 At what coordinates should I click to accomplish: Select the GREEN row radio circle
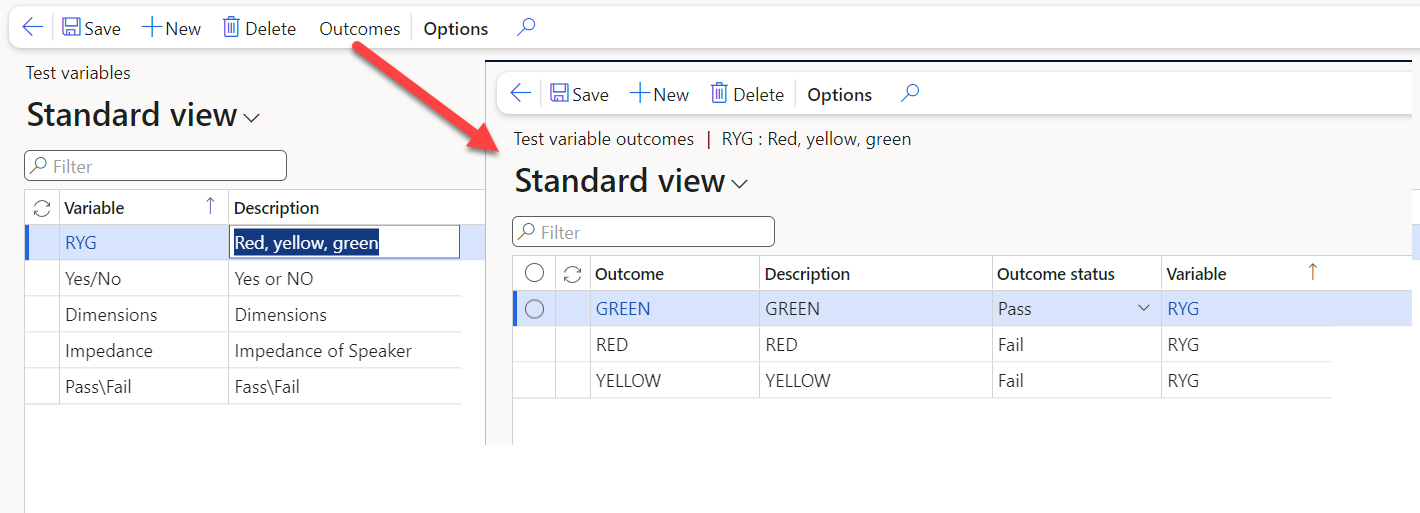click(535, 309)
